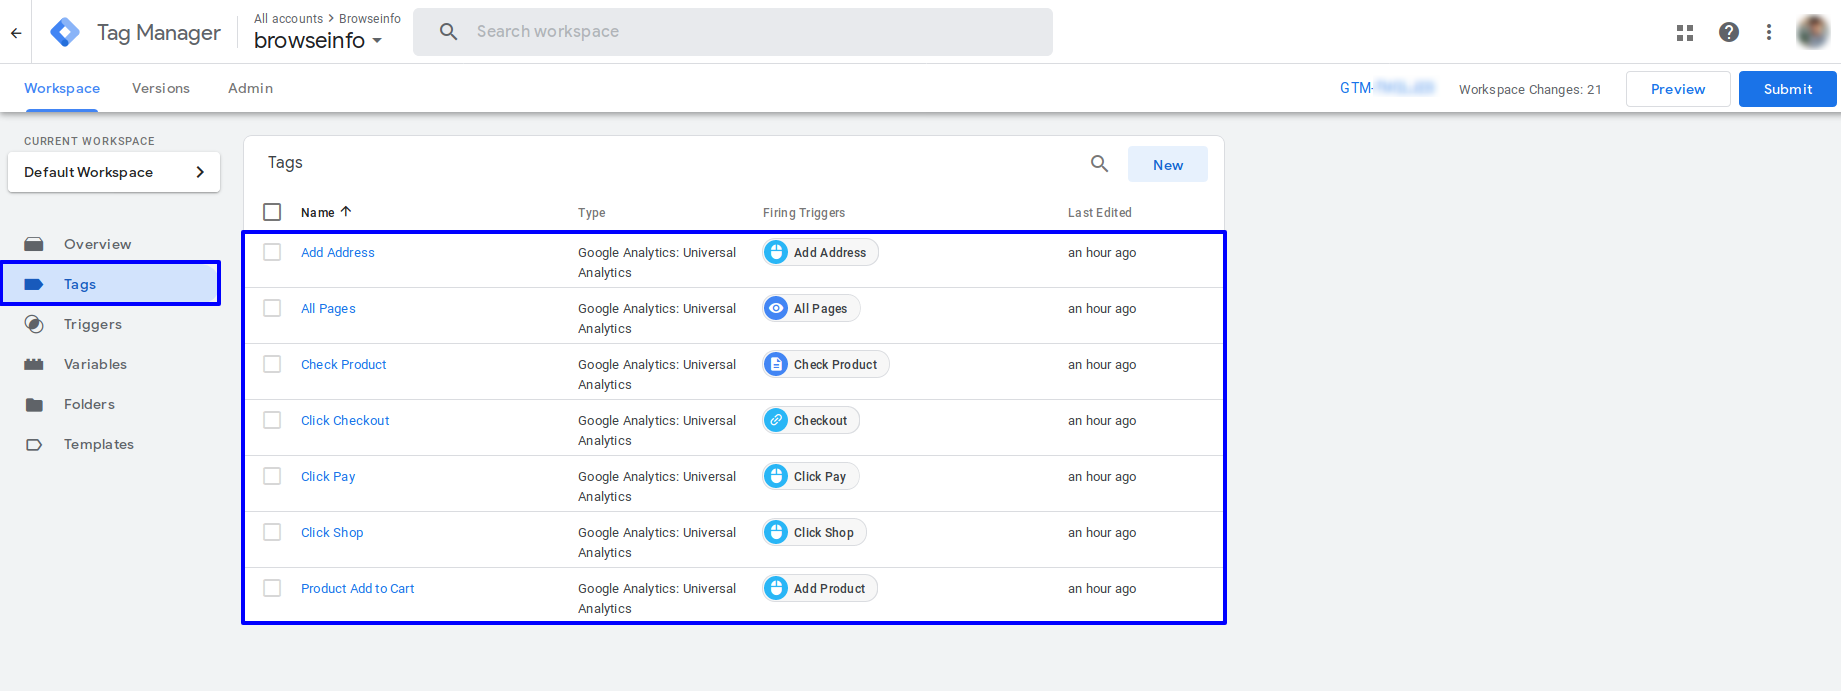Click the Tag Manager logo icon
The image size is (1841, 691).
pyautogui.click(x=65, y=32)
